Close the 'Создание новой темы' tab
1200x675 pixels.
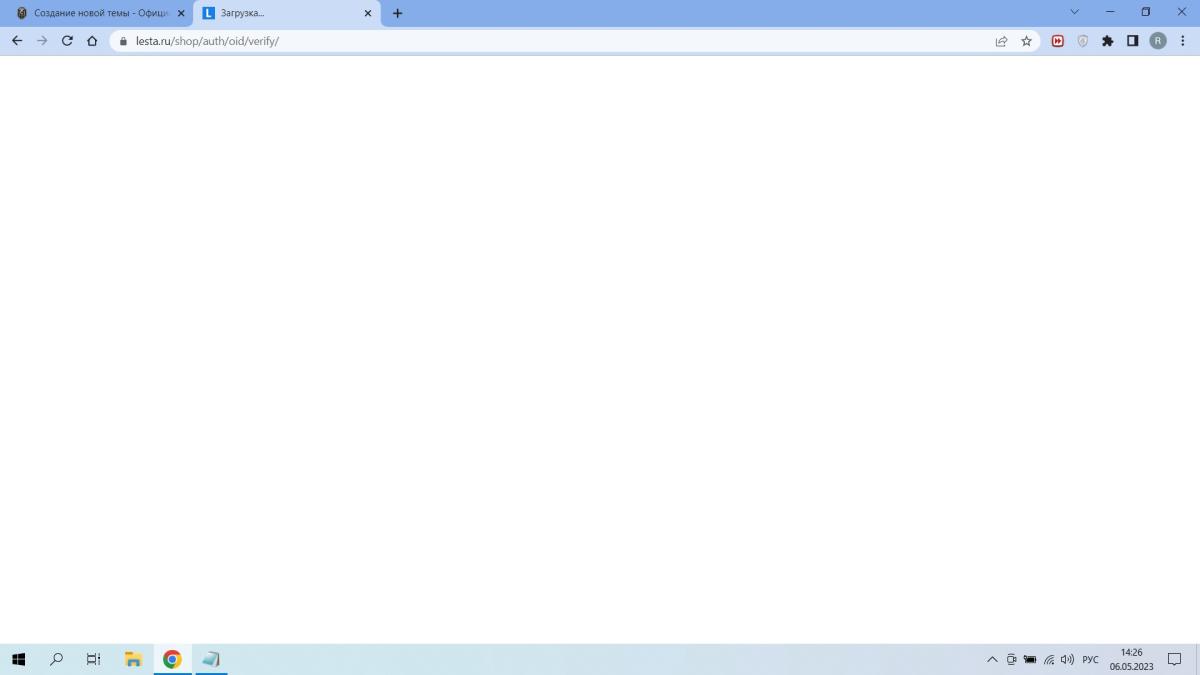point(181,13)
